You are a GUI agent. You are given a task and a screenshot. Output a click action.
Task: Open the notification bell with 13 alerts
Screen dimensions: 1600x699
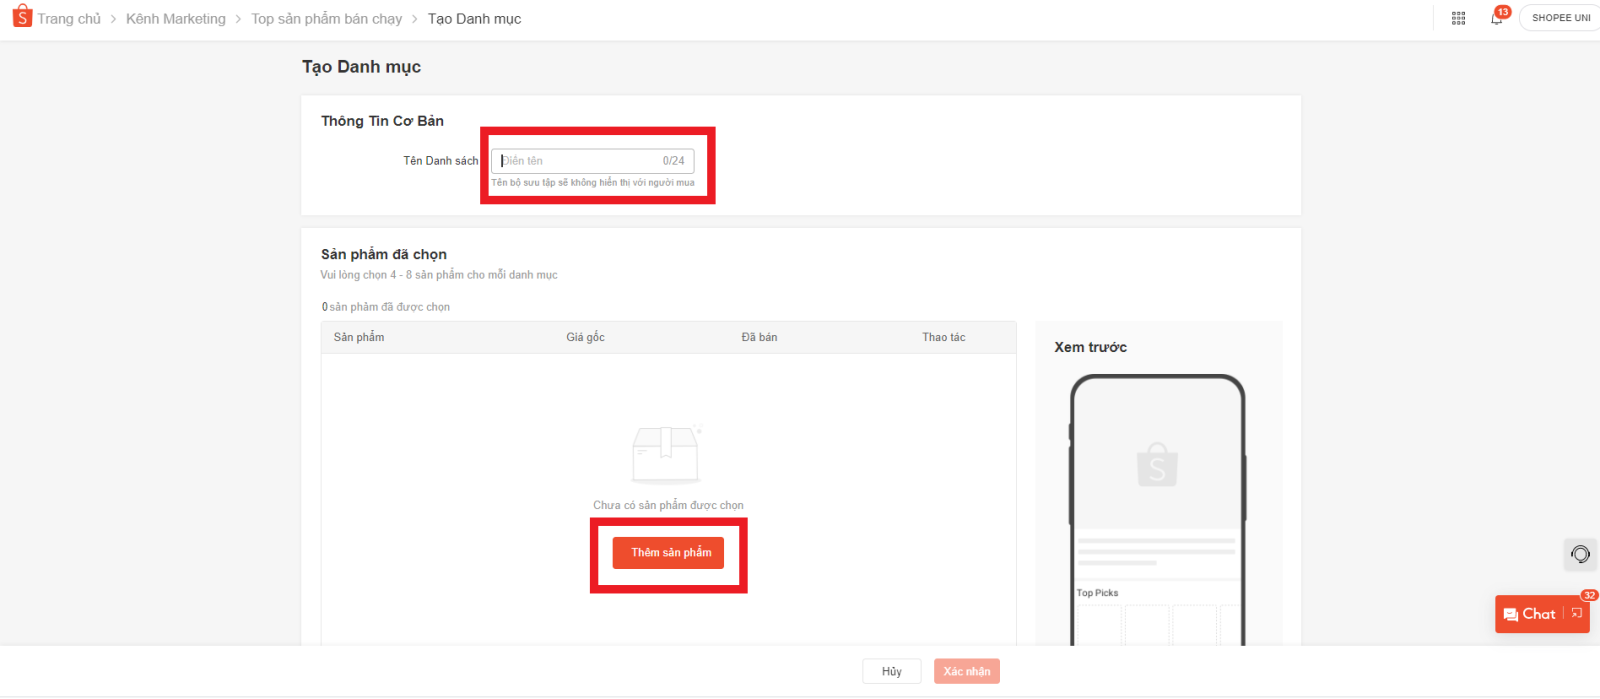click(x=1497, y=18)
